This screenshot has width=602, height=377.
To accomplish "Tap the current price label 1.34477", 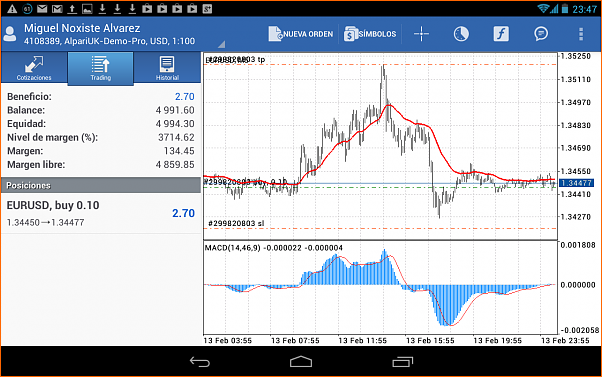I will point(576,183).
